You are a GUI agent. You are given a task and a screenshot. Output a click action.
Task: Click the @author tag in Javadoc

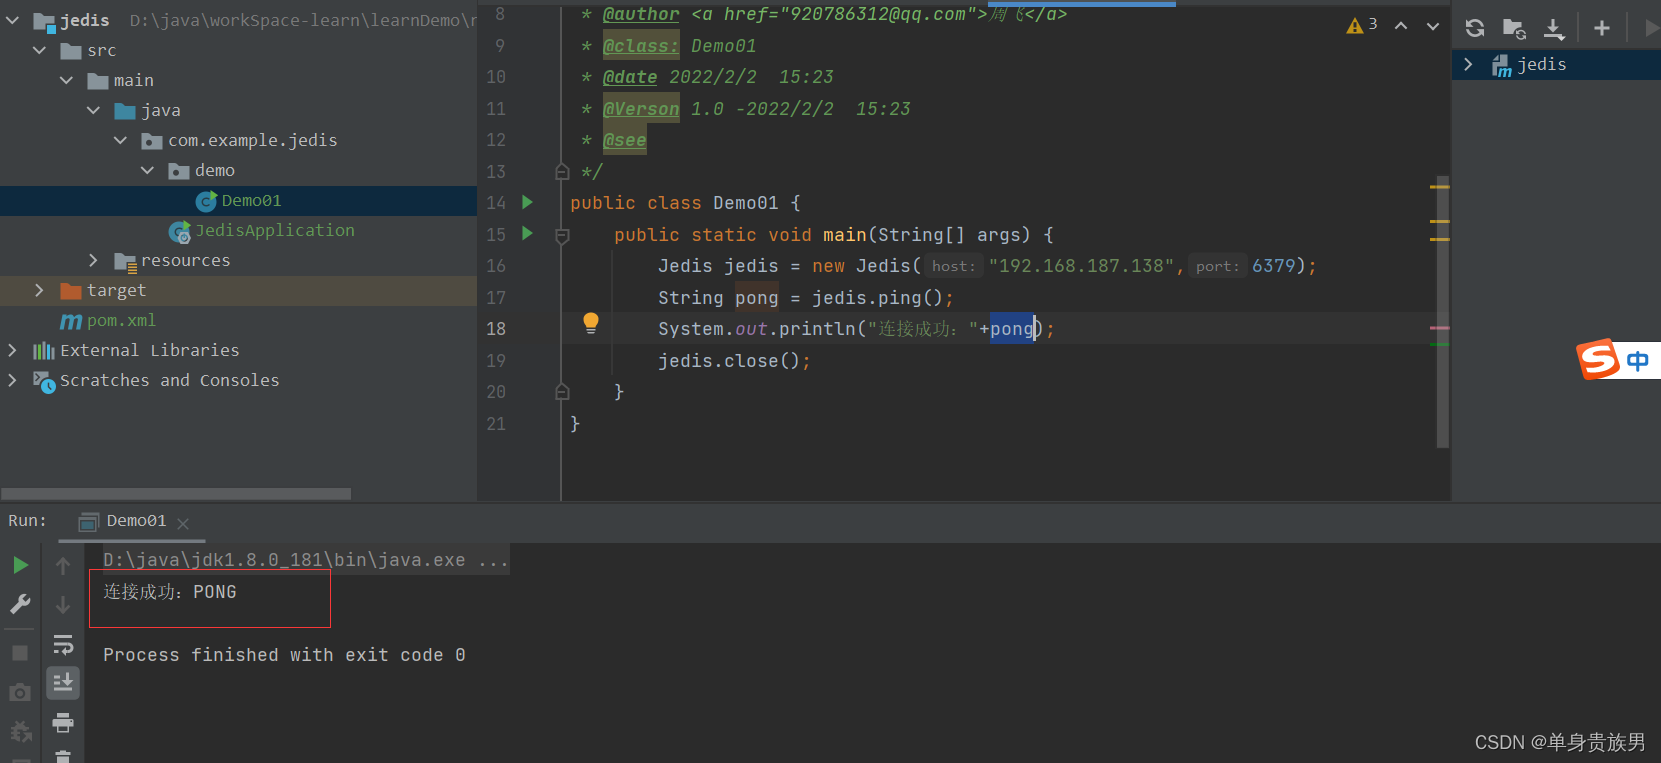click(641, 14)
